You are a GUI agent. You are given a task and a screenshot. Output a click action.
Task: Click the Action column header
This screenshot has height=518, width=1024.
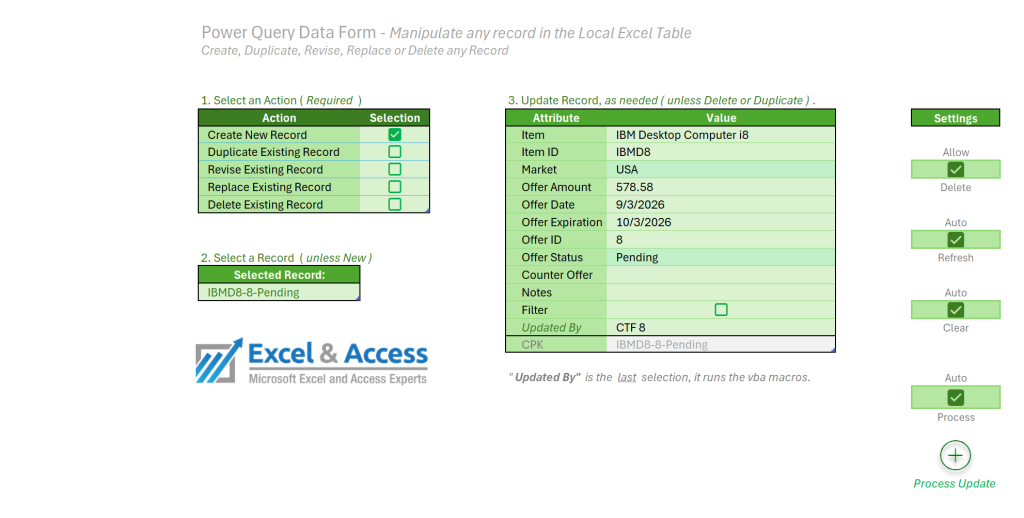(x=279, y=118)
